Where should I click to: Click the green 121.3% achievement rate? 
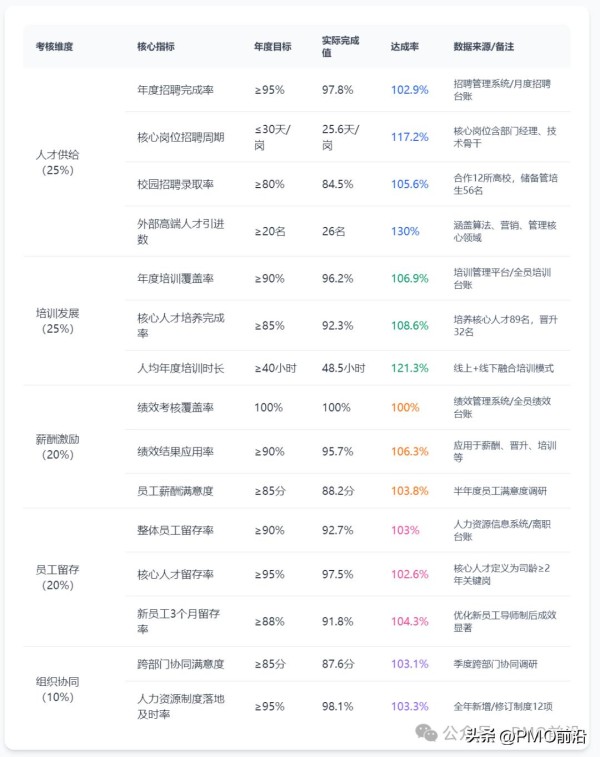coord(409,368)
